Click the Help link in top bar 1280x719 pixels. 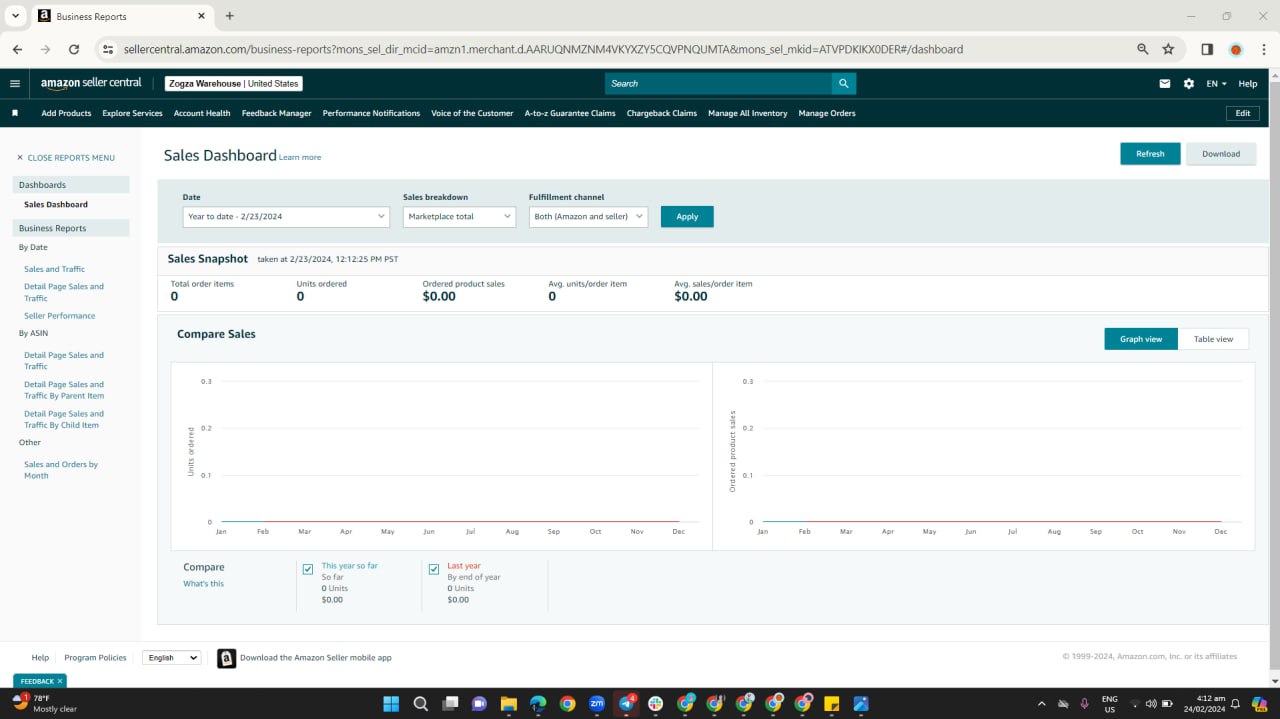click(1248, 84)
